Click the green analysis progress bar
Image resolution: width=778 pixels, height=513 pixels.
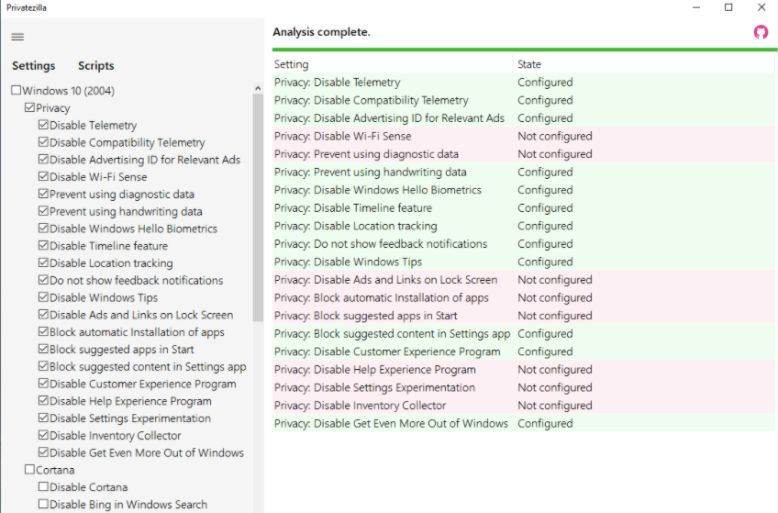coord(524,50)
